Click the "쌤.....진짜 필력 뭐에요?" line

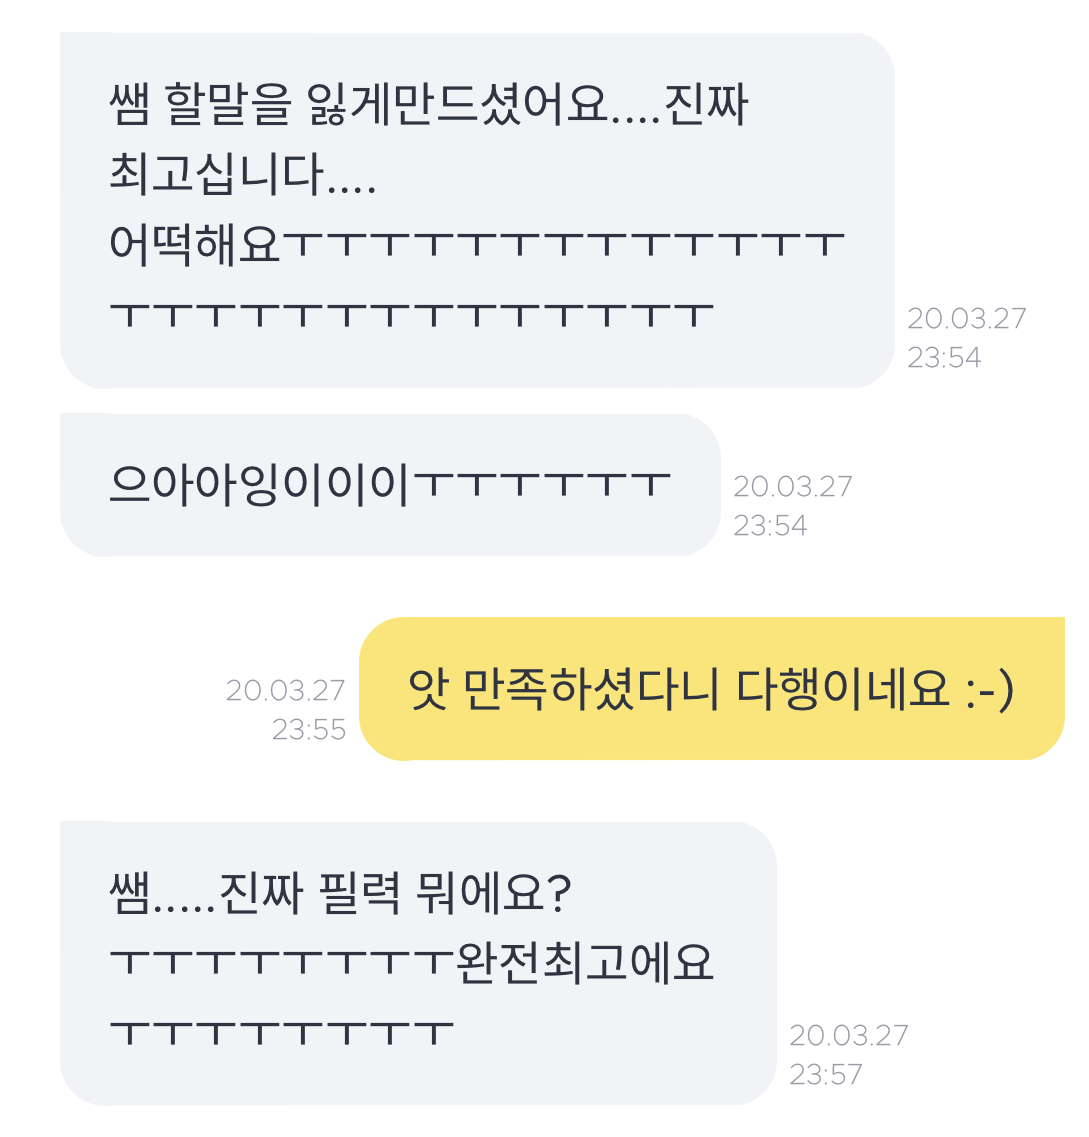pos(340,893)
